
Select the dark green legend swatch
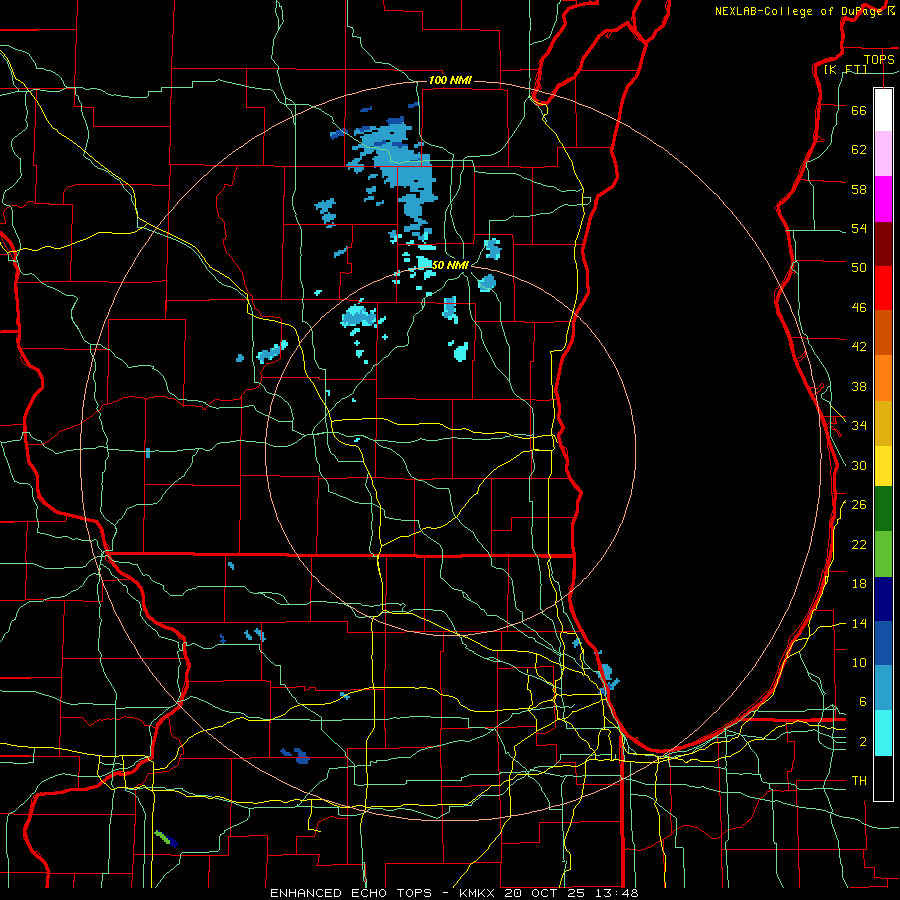(883, 509)
